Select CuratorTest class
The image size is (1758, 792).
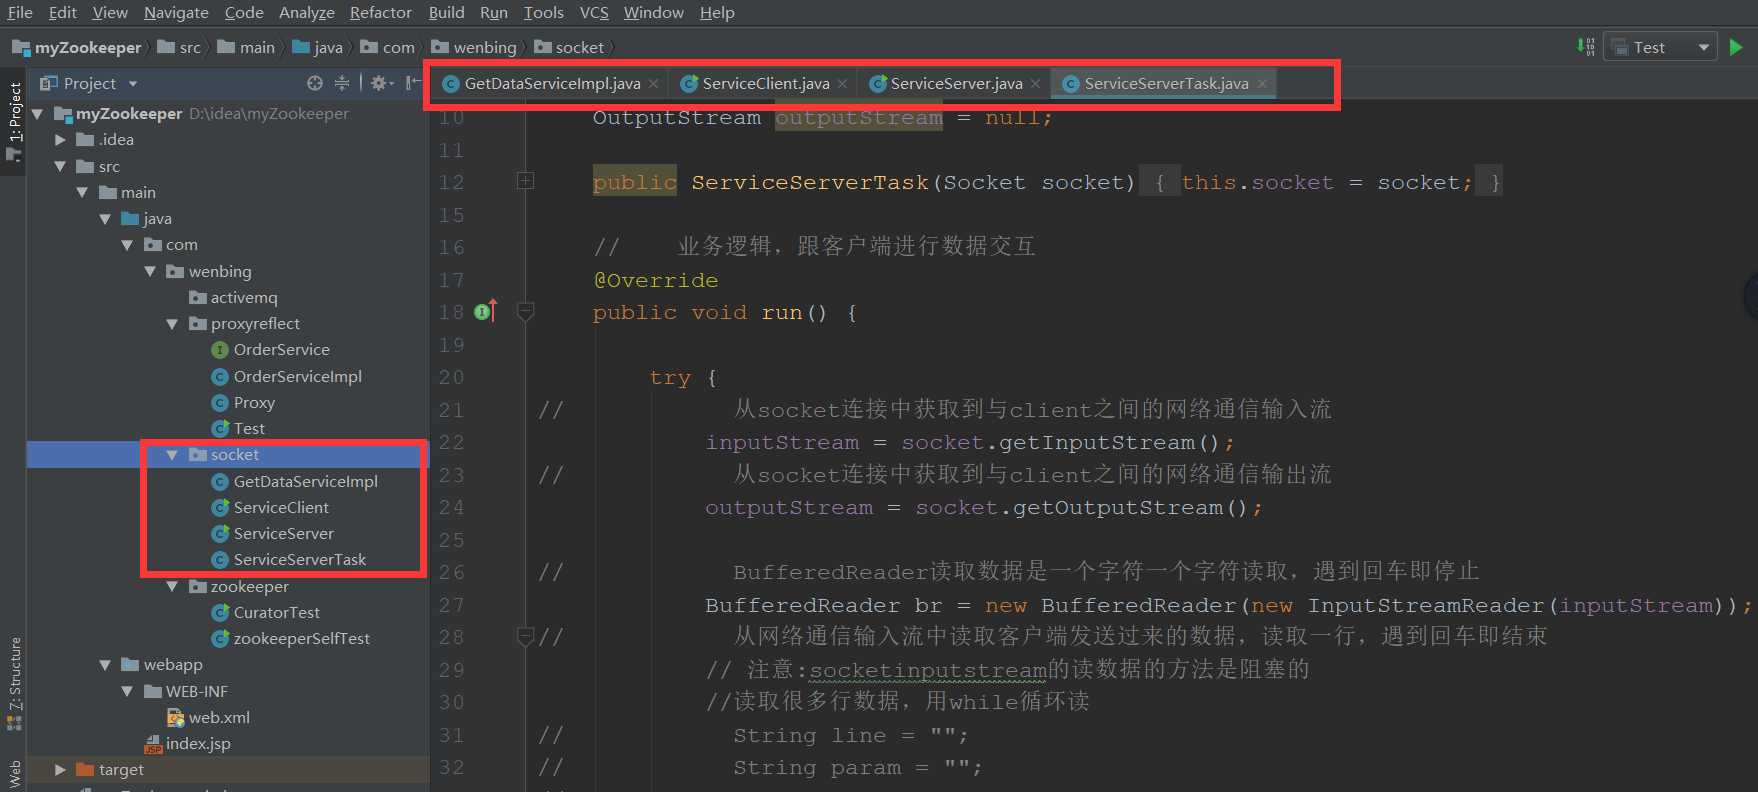coord(265,612)
